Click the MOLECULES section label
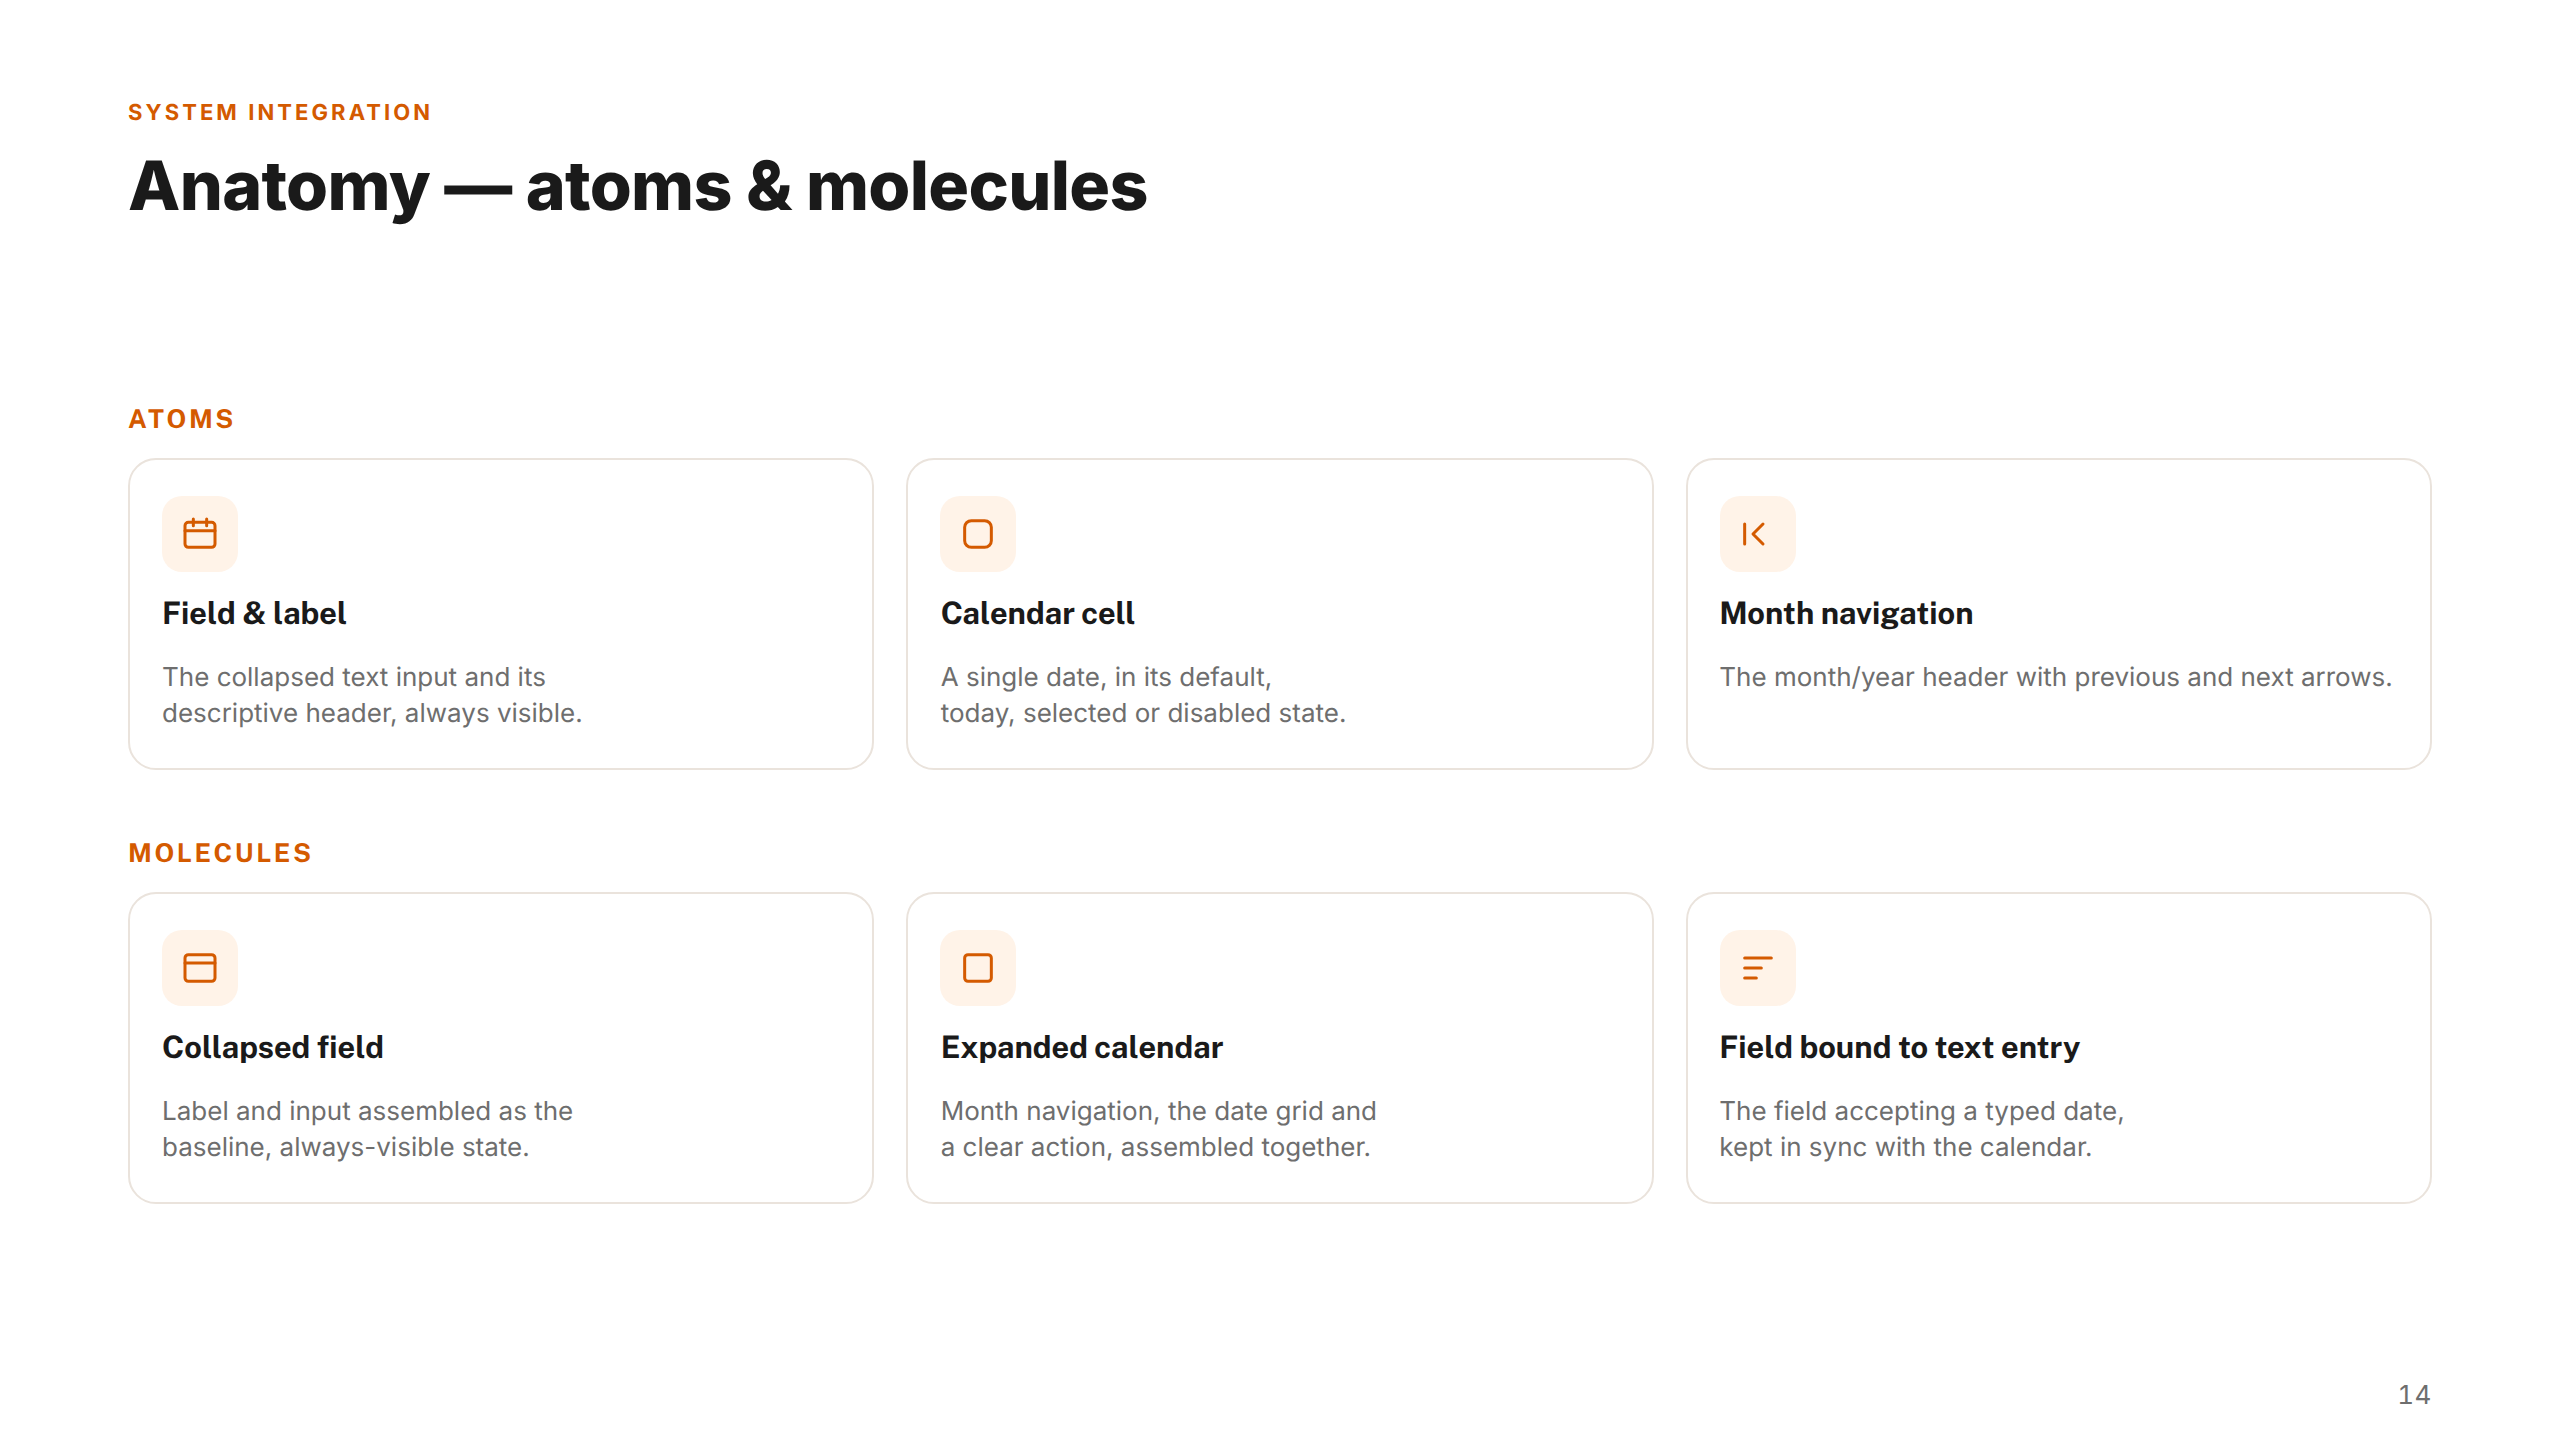 point(220,853)
